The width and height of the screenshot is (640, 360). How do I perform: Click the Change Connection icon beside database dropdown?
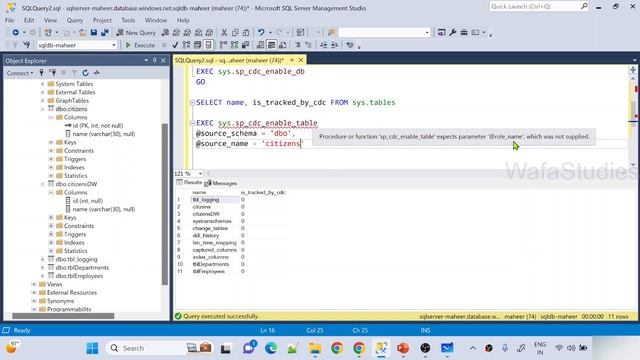pyautogui.click(x=27, y=45)
